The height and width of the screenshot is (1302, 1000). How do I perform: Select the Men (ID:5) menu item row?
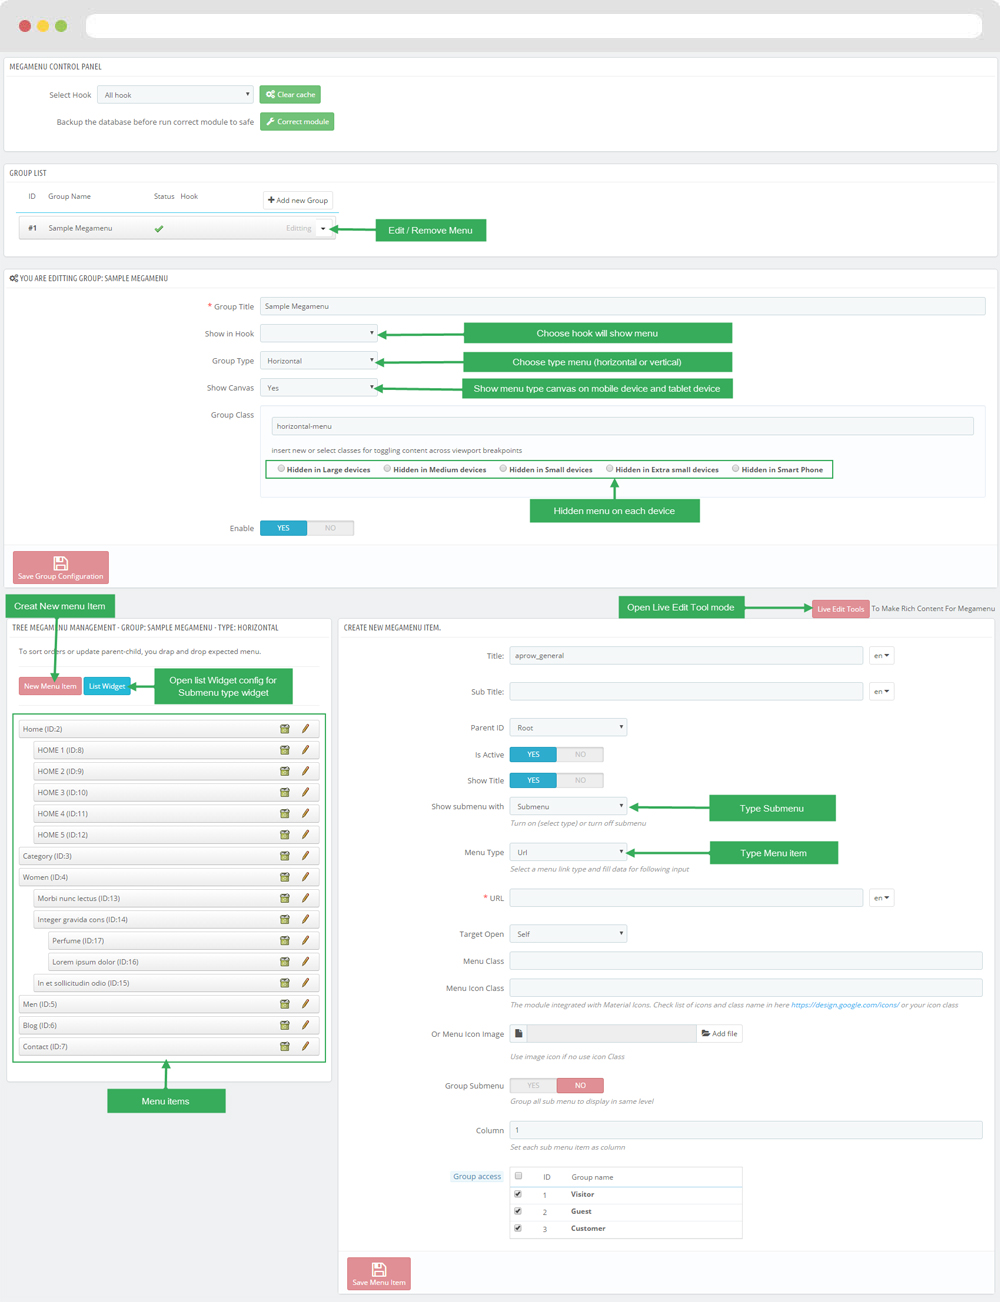point(140,1004)
